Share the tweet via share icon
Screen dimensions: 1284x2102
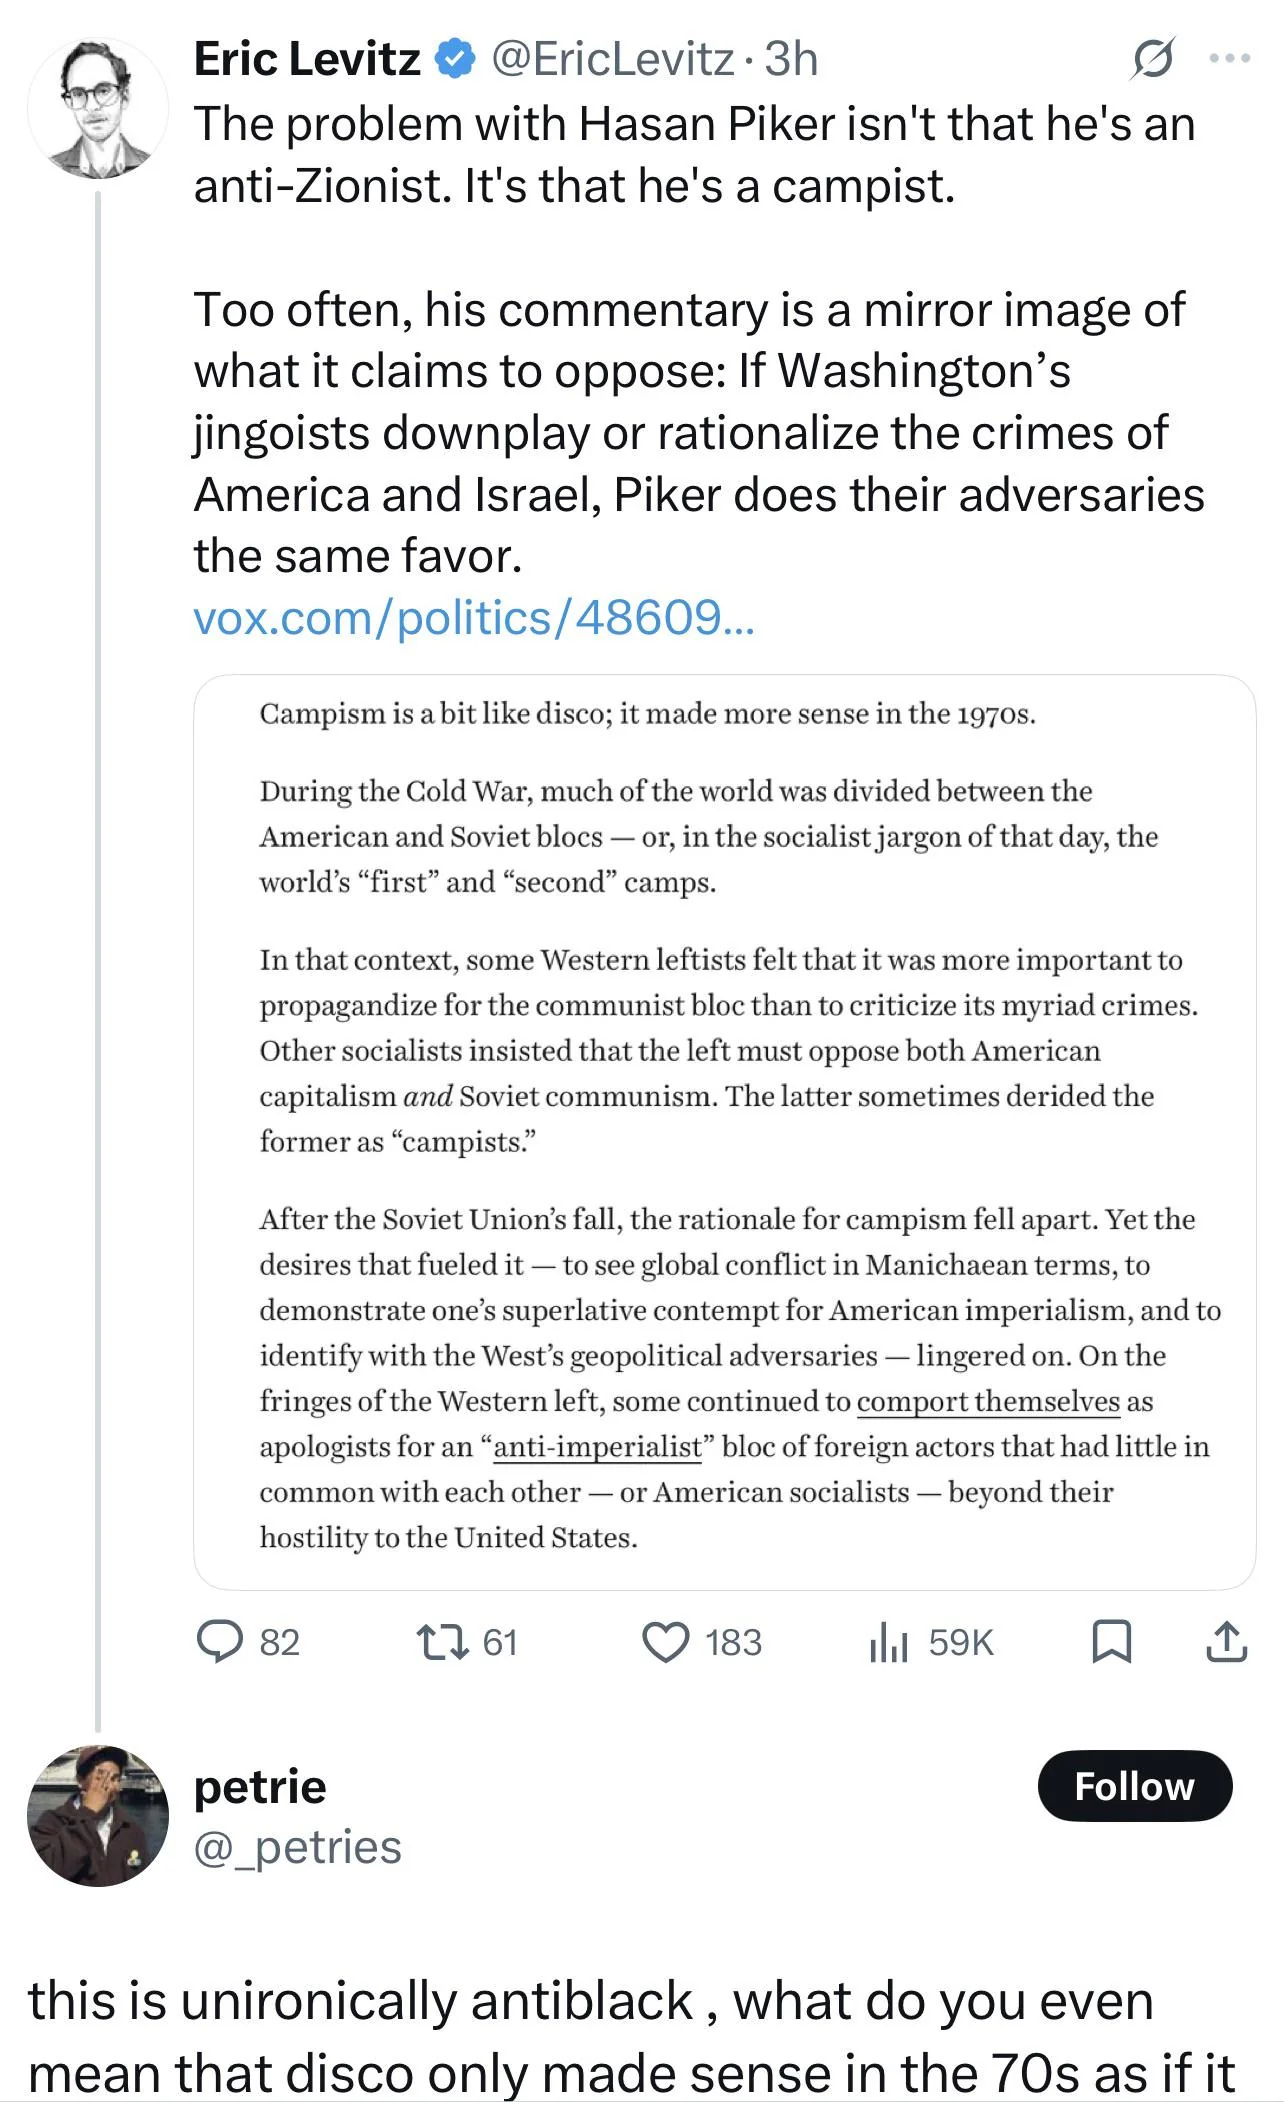(1226, 1642)
